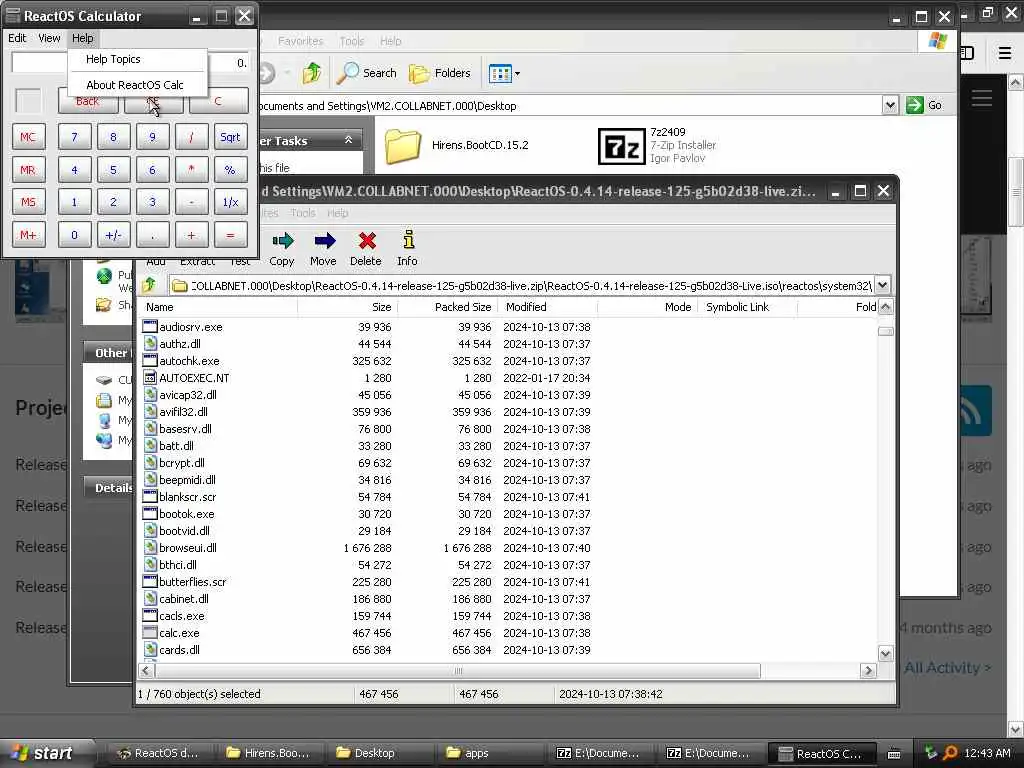Click blankscr.scr file icon
This screenshot has width=1024, height=768.
pyautogui.click(x=150, y=496)
